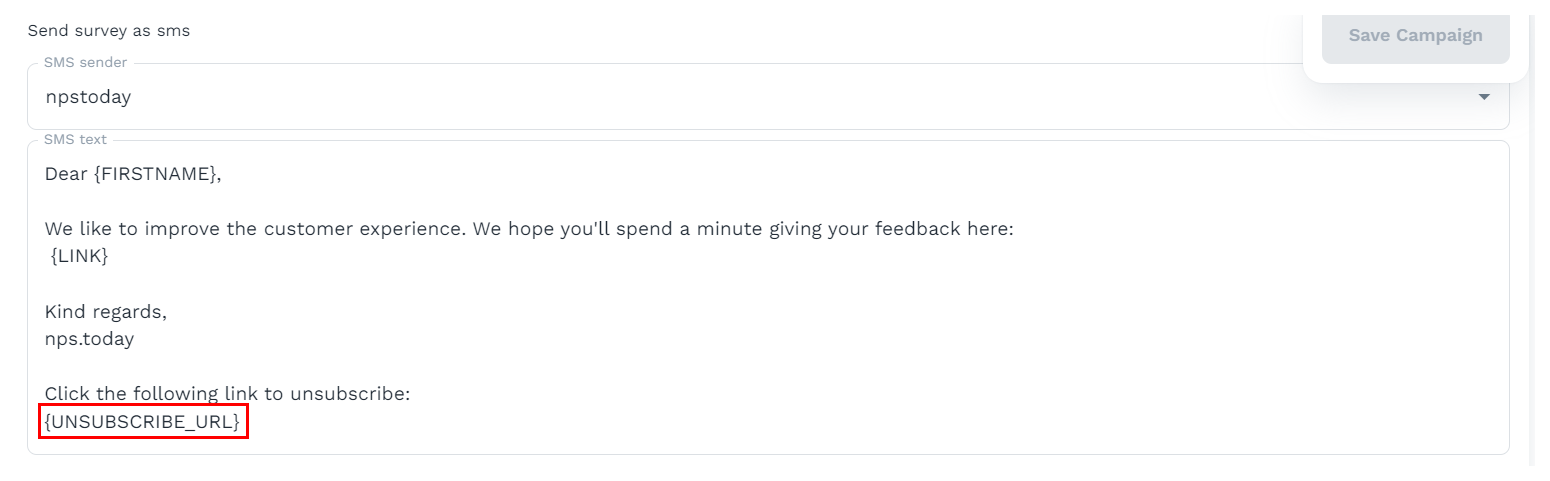This screenshot has height=481, width=1550.
Task: Click the {LINK} placeholder in SMS text
Action: coord(79,256)
